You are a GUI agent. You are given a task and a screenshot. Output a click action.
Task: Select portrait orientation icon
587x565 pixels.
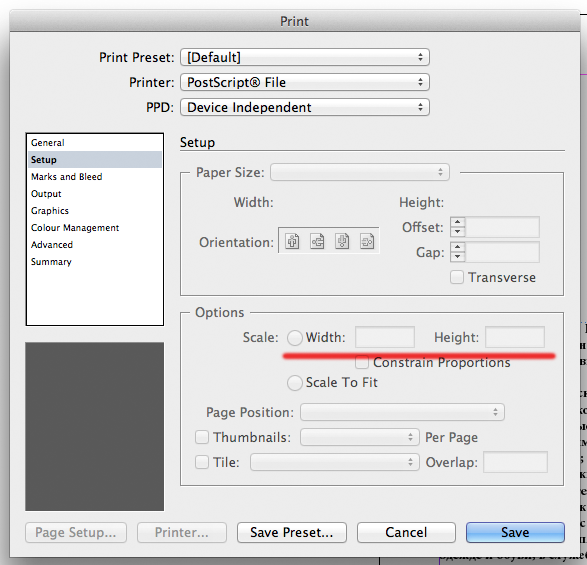click(292, 241)
